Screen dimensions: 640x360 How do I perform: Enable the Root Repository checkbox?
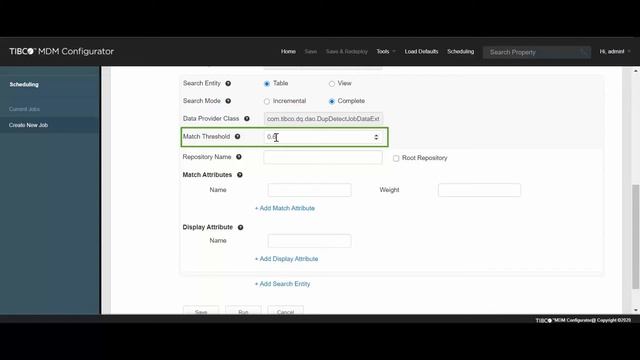(396, 158)
